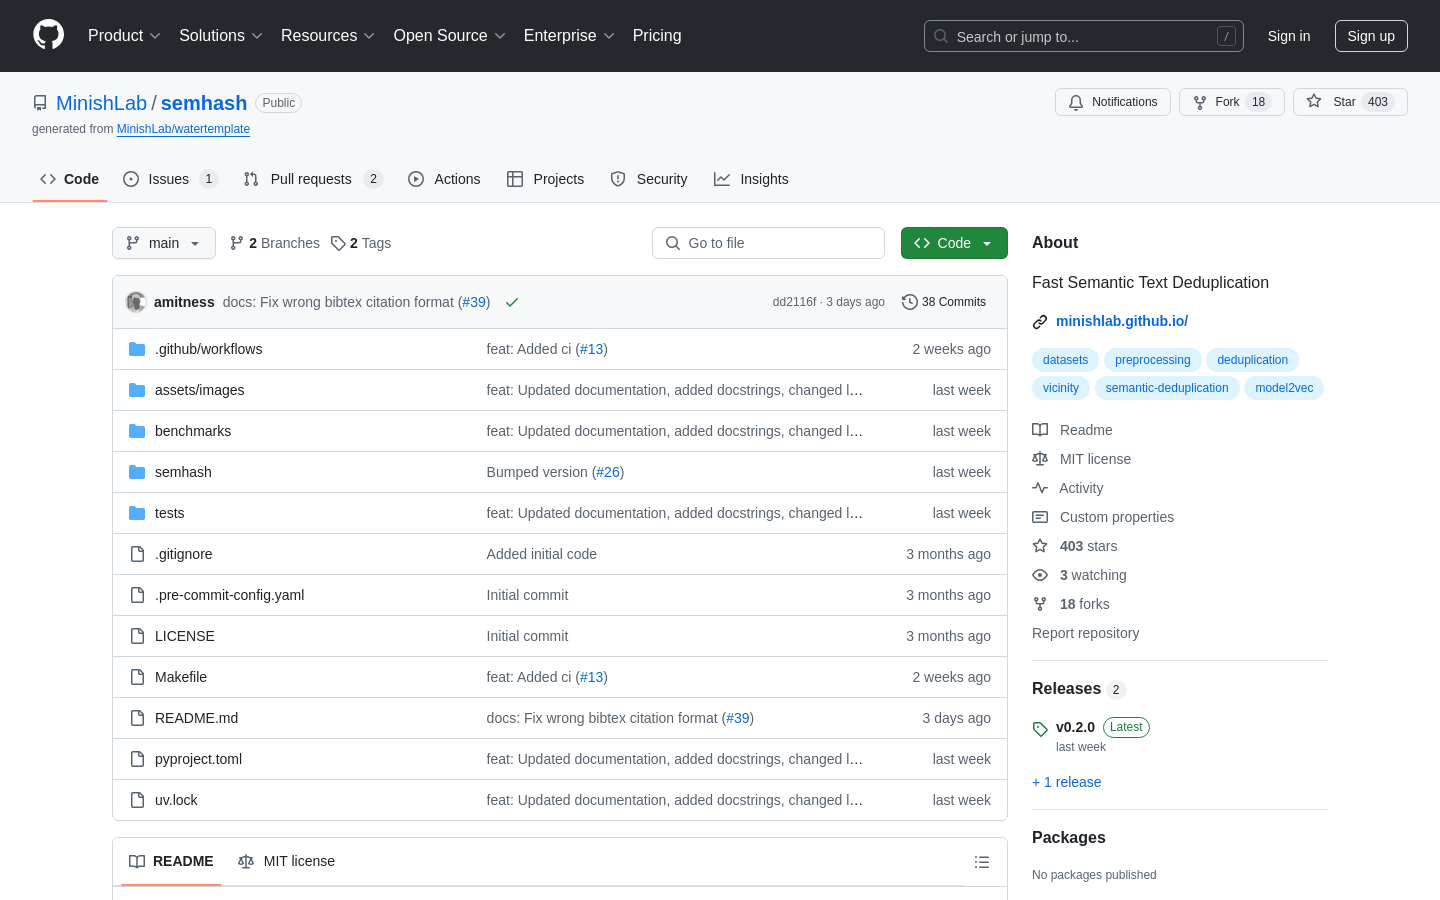The height and width of the screenshot is (900, 1440).
Task: Open the green Code dropdown button
Action: [954, 243]
